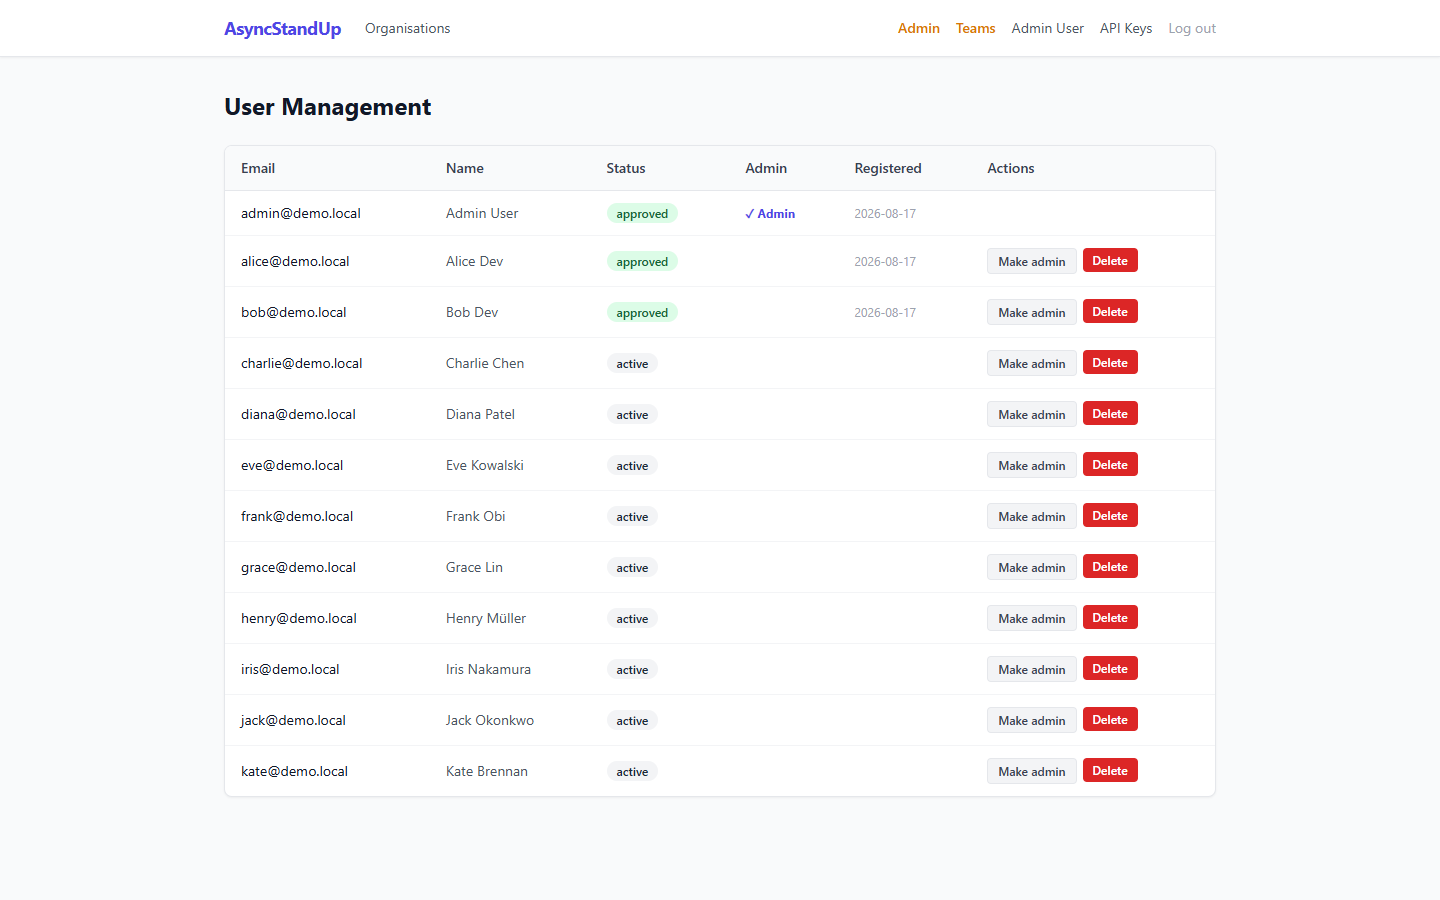Make alice@demo.local an admin
1440x900 pixels.
1031,261
